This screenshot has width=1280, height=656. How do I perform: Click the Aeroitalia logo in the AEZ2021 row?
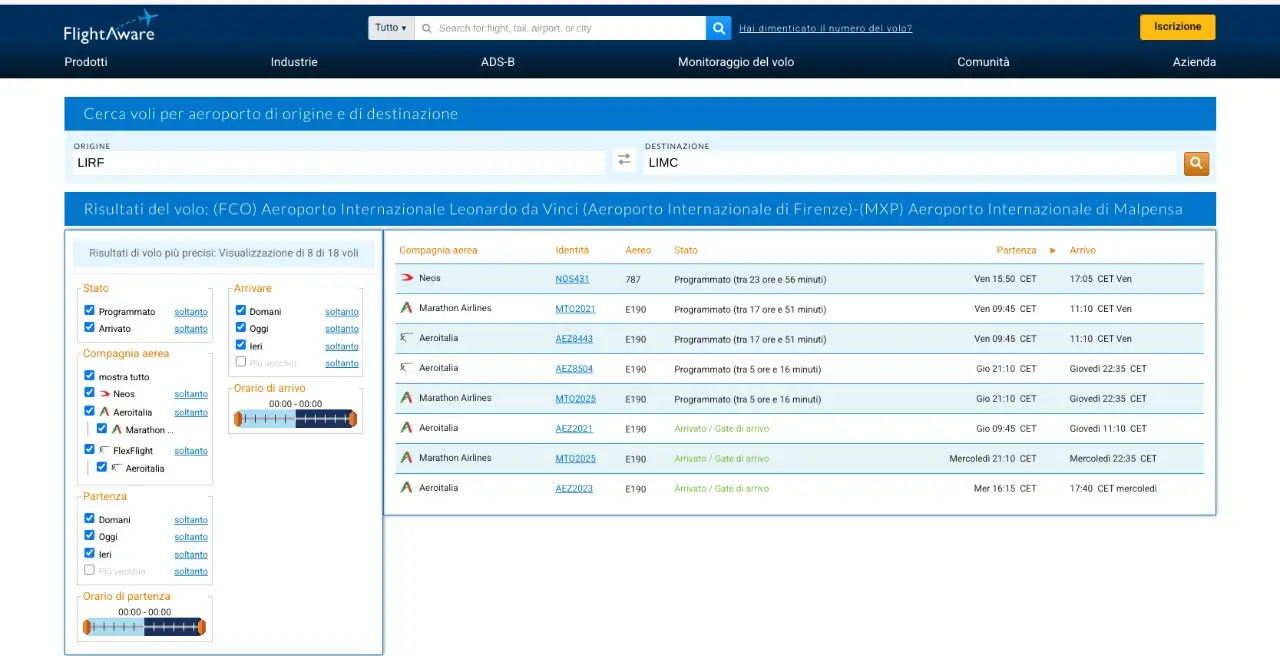[406, 428]
